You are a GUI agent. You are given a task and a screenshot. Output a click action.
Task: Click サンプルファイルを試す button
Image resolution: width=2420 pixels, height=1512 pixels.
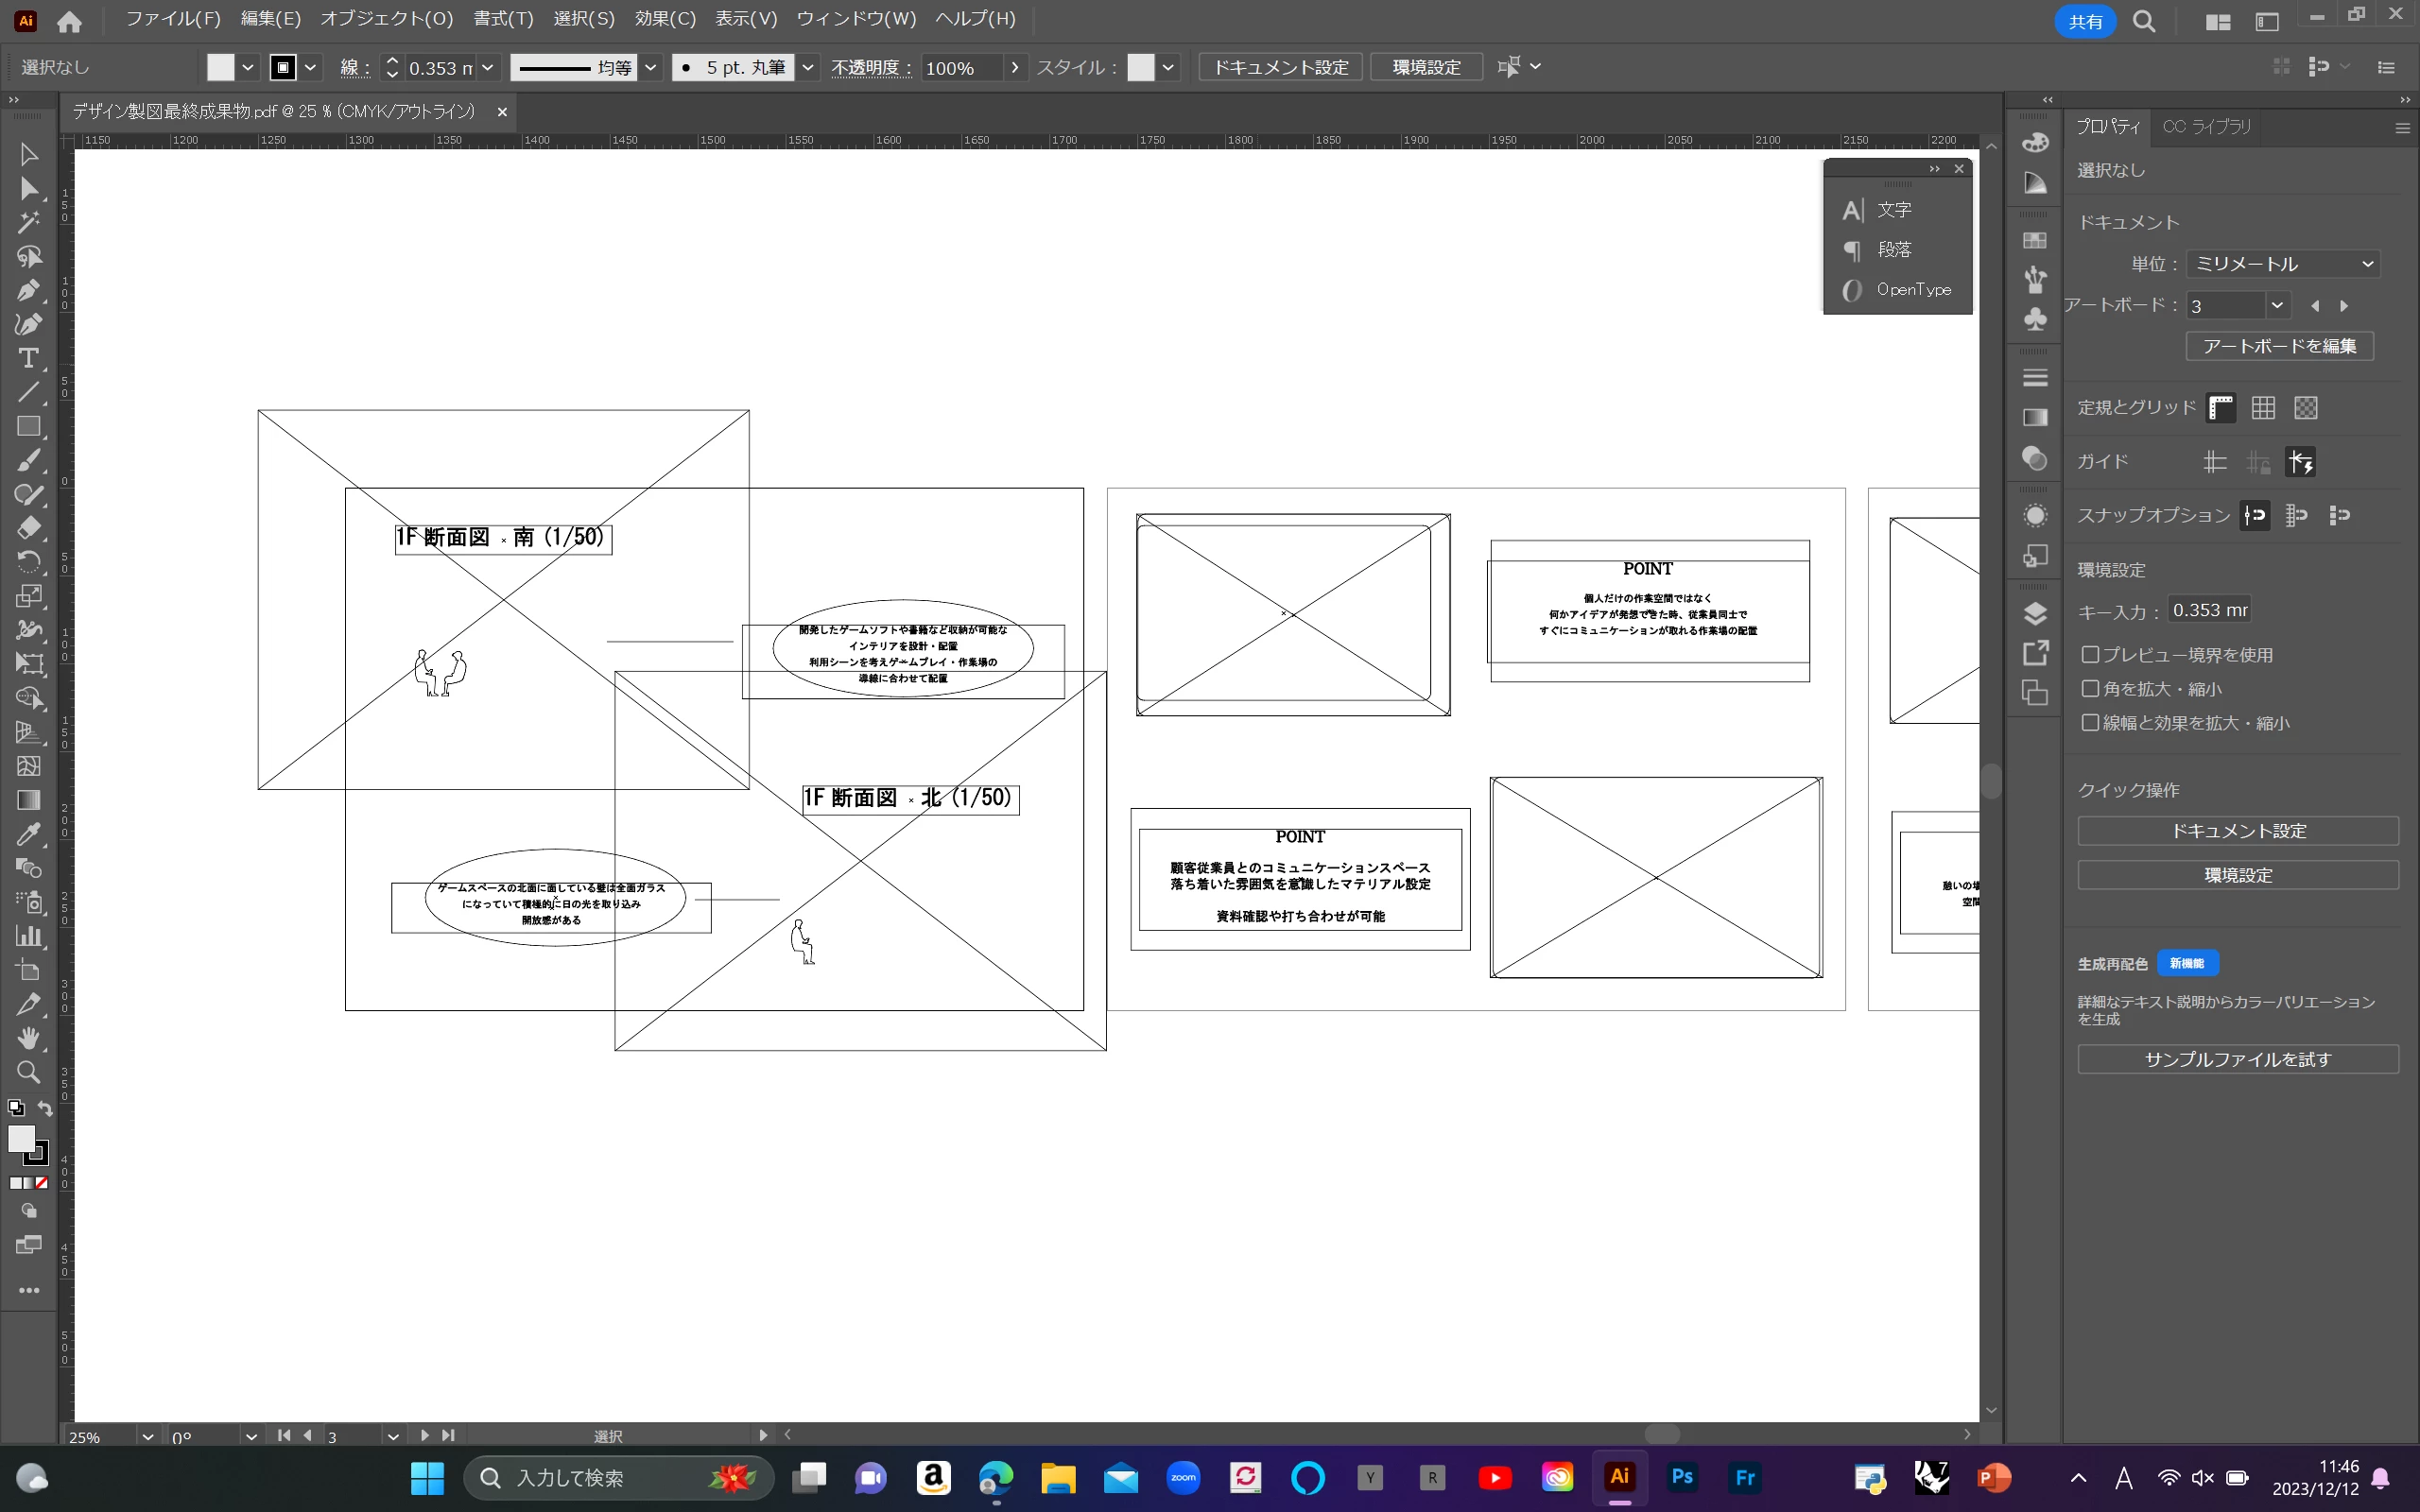coord(2237,1059)
